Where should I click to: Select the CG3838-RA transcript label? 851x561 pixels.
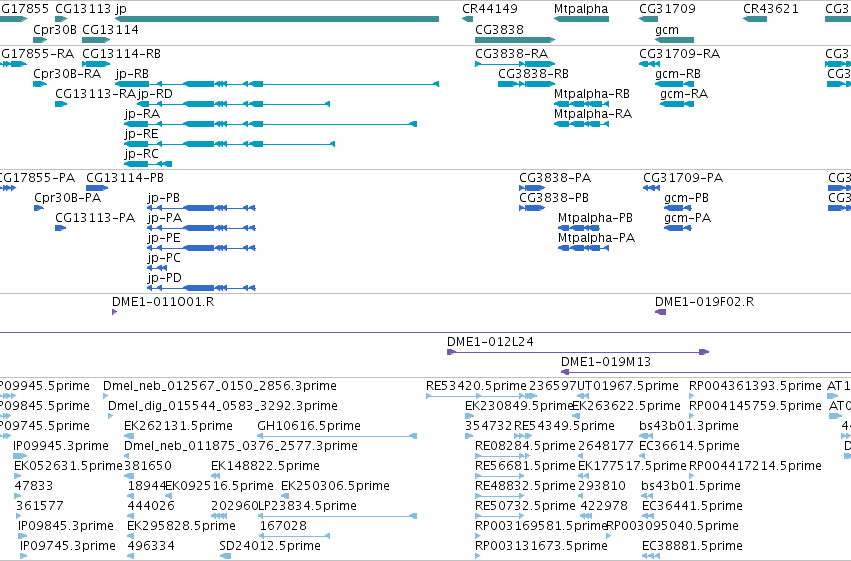511,54
